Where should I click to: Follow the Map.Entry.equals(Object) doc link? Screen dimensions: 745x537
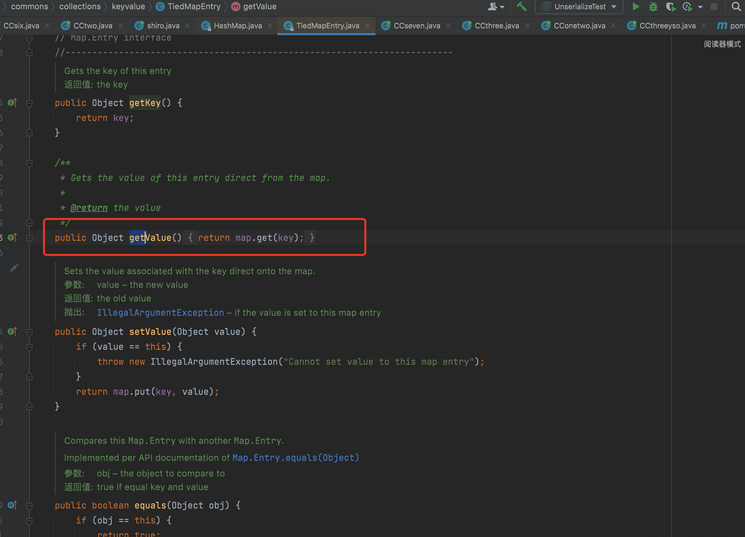(x=295, y=458)
